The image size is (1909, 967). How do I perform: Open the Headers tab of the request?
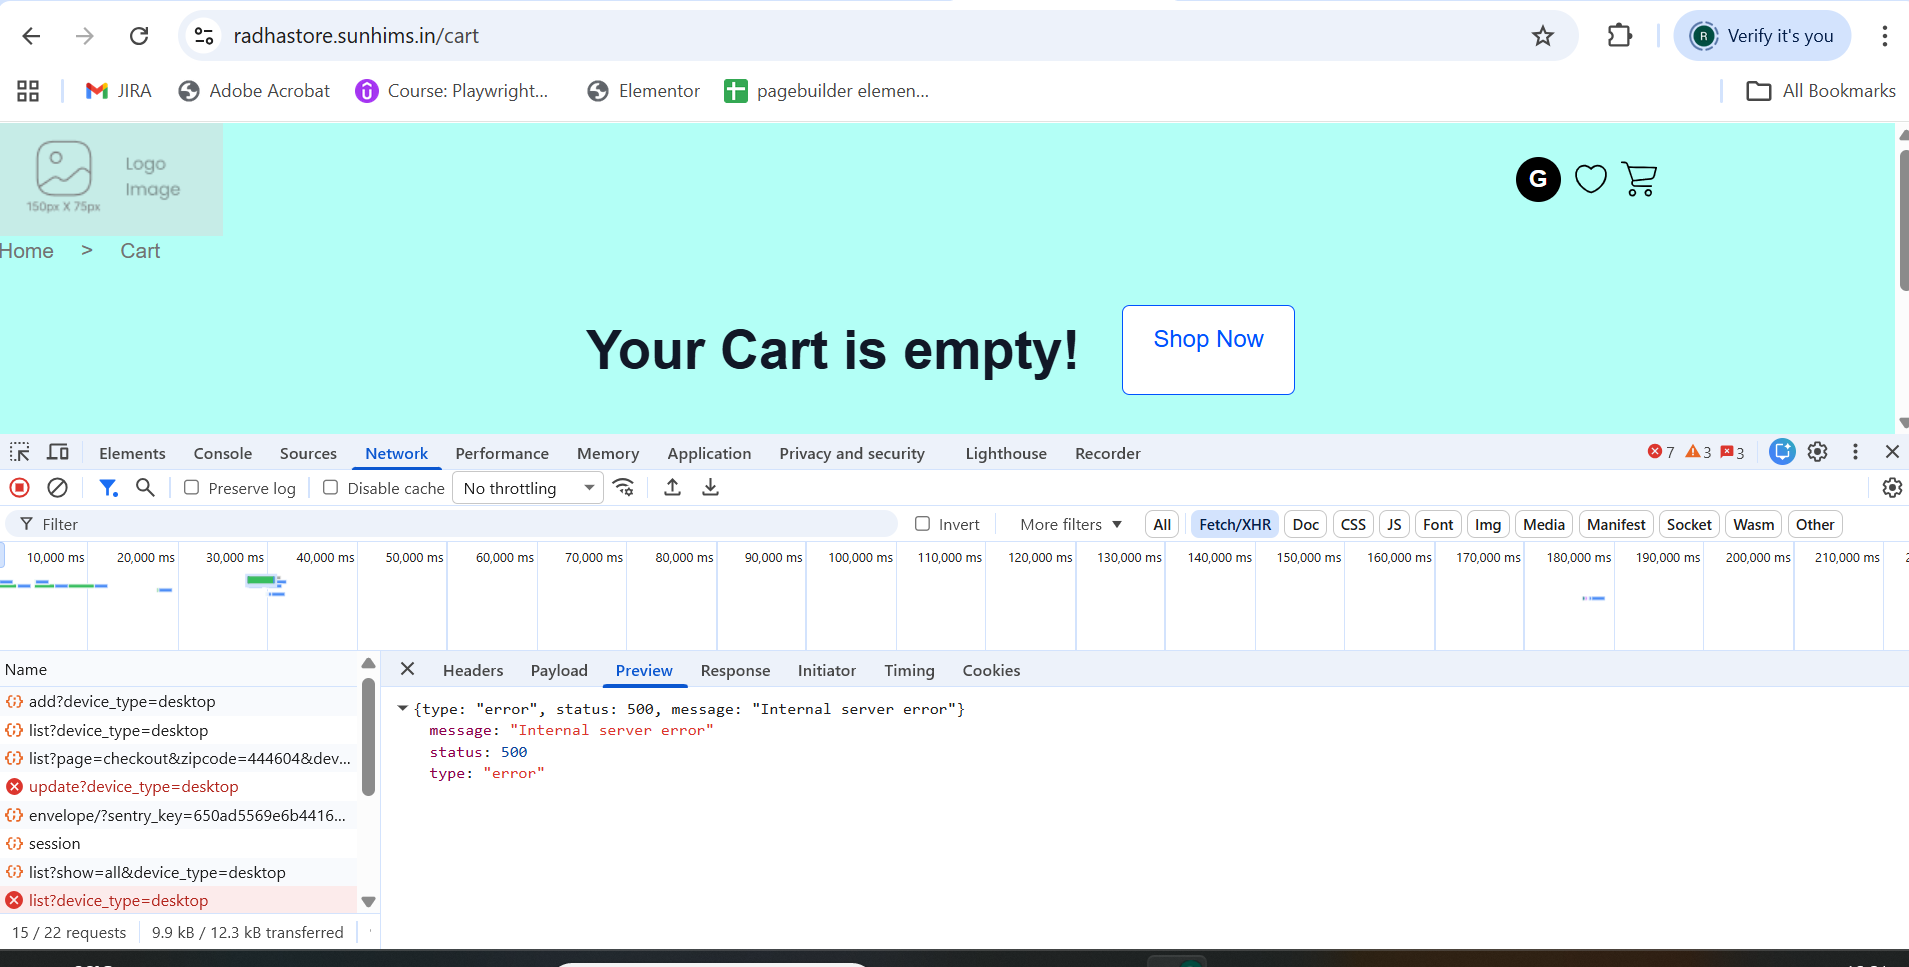point(473,670)
